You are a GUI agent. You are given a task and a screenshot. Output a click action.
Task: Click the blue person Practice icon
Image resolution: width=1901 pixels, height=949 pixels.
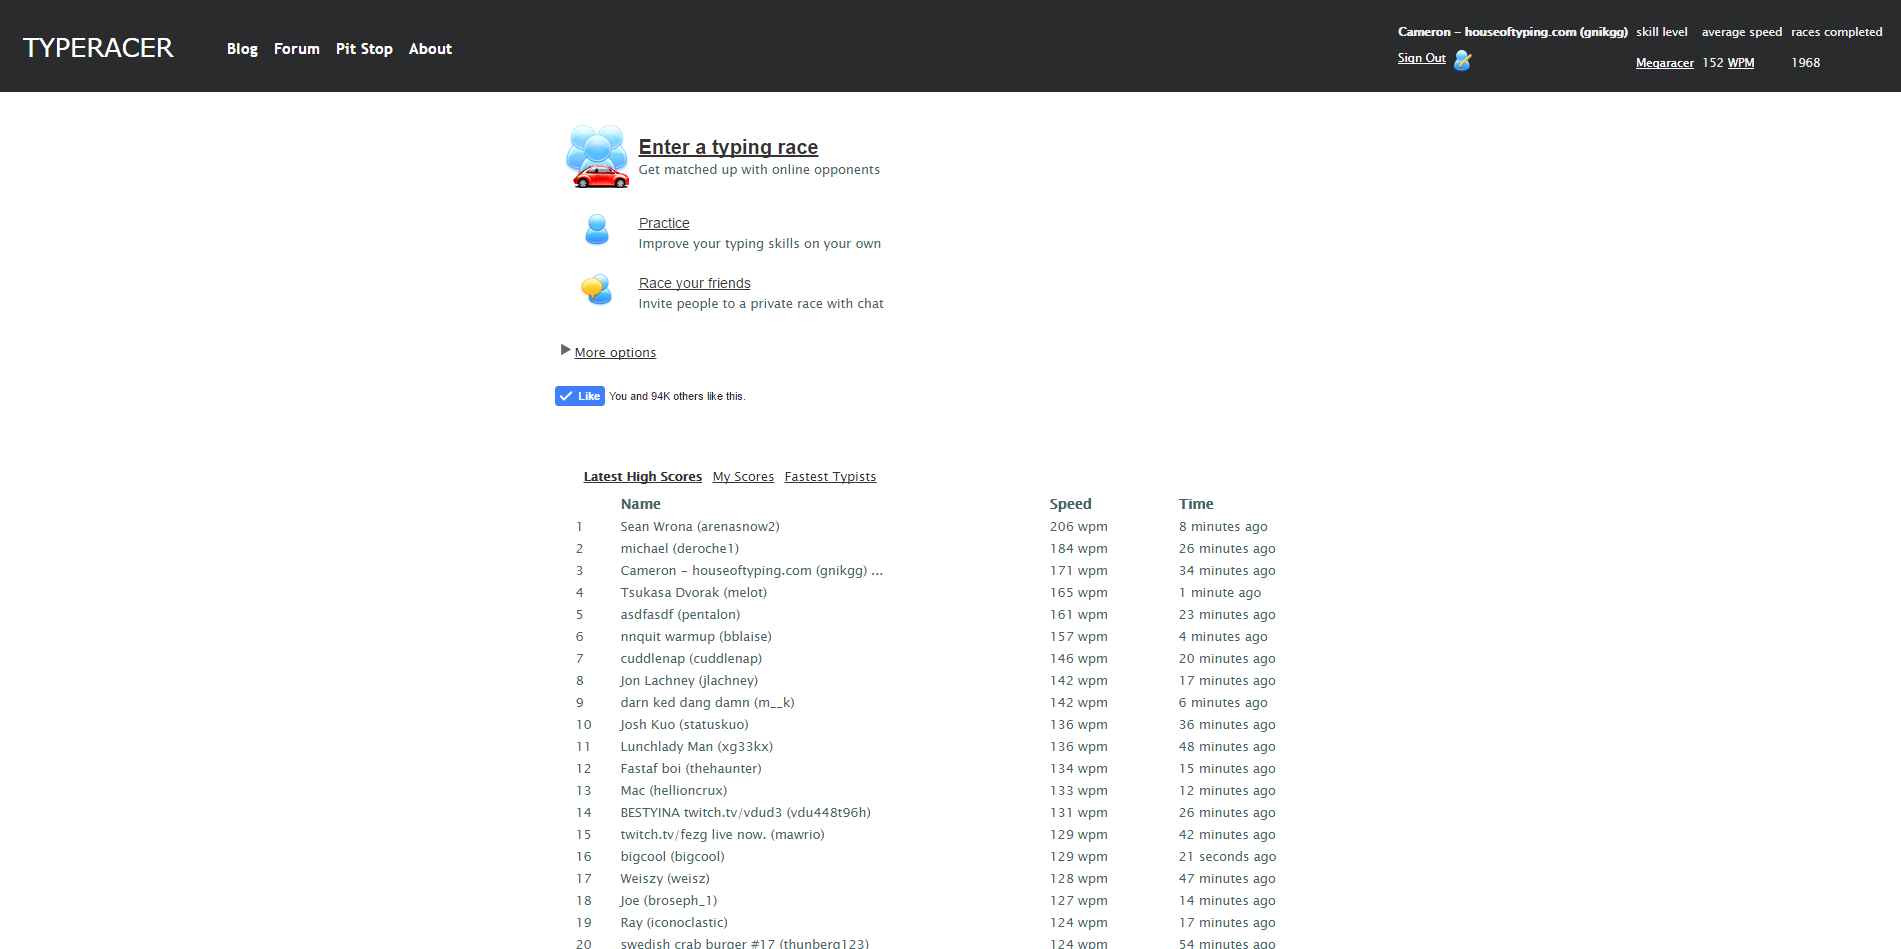point(596,230)
